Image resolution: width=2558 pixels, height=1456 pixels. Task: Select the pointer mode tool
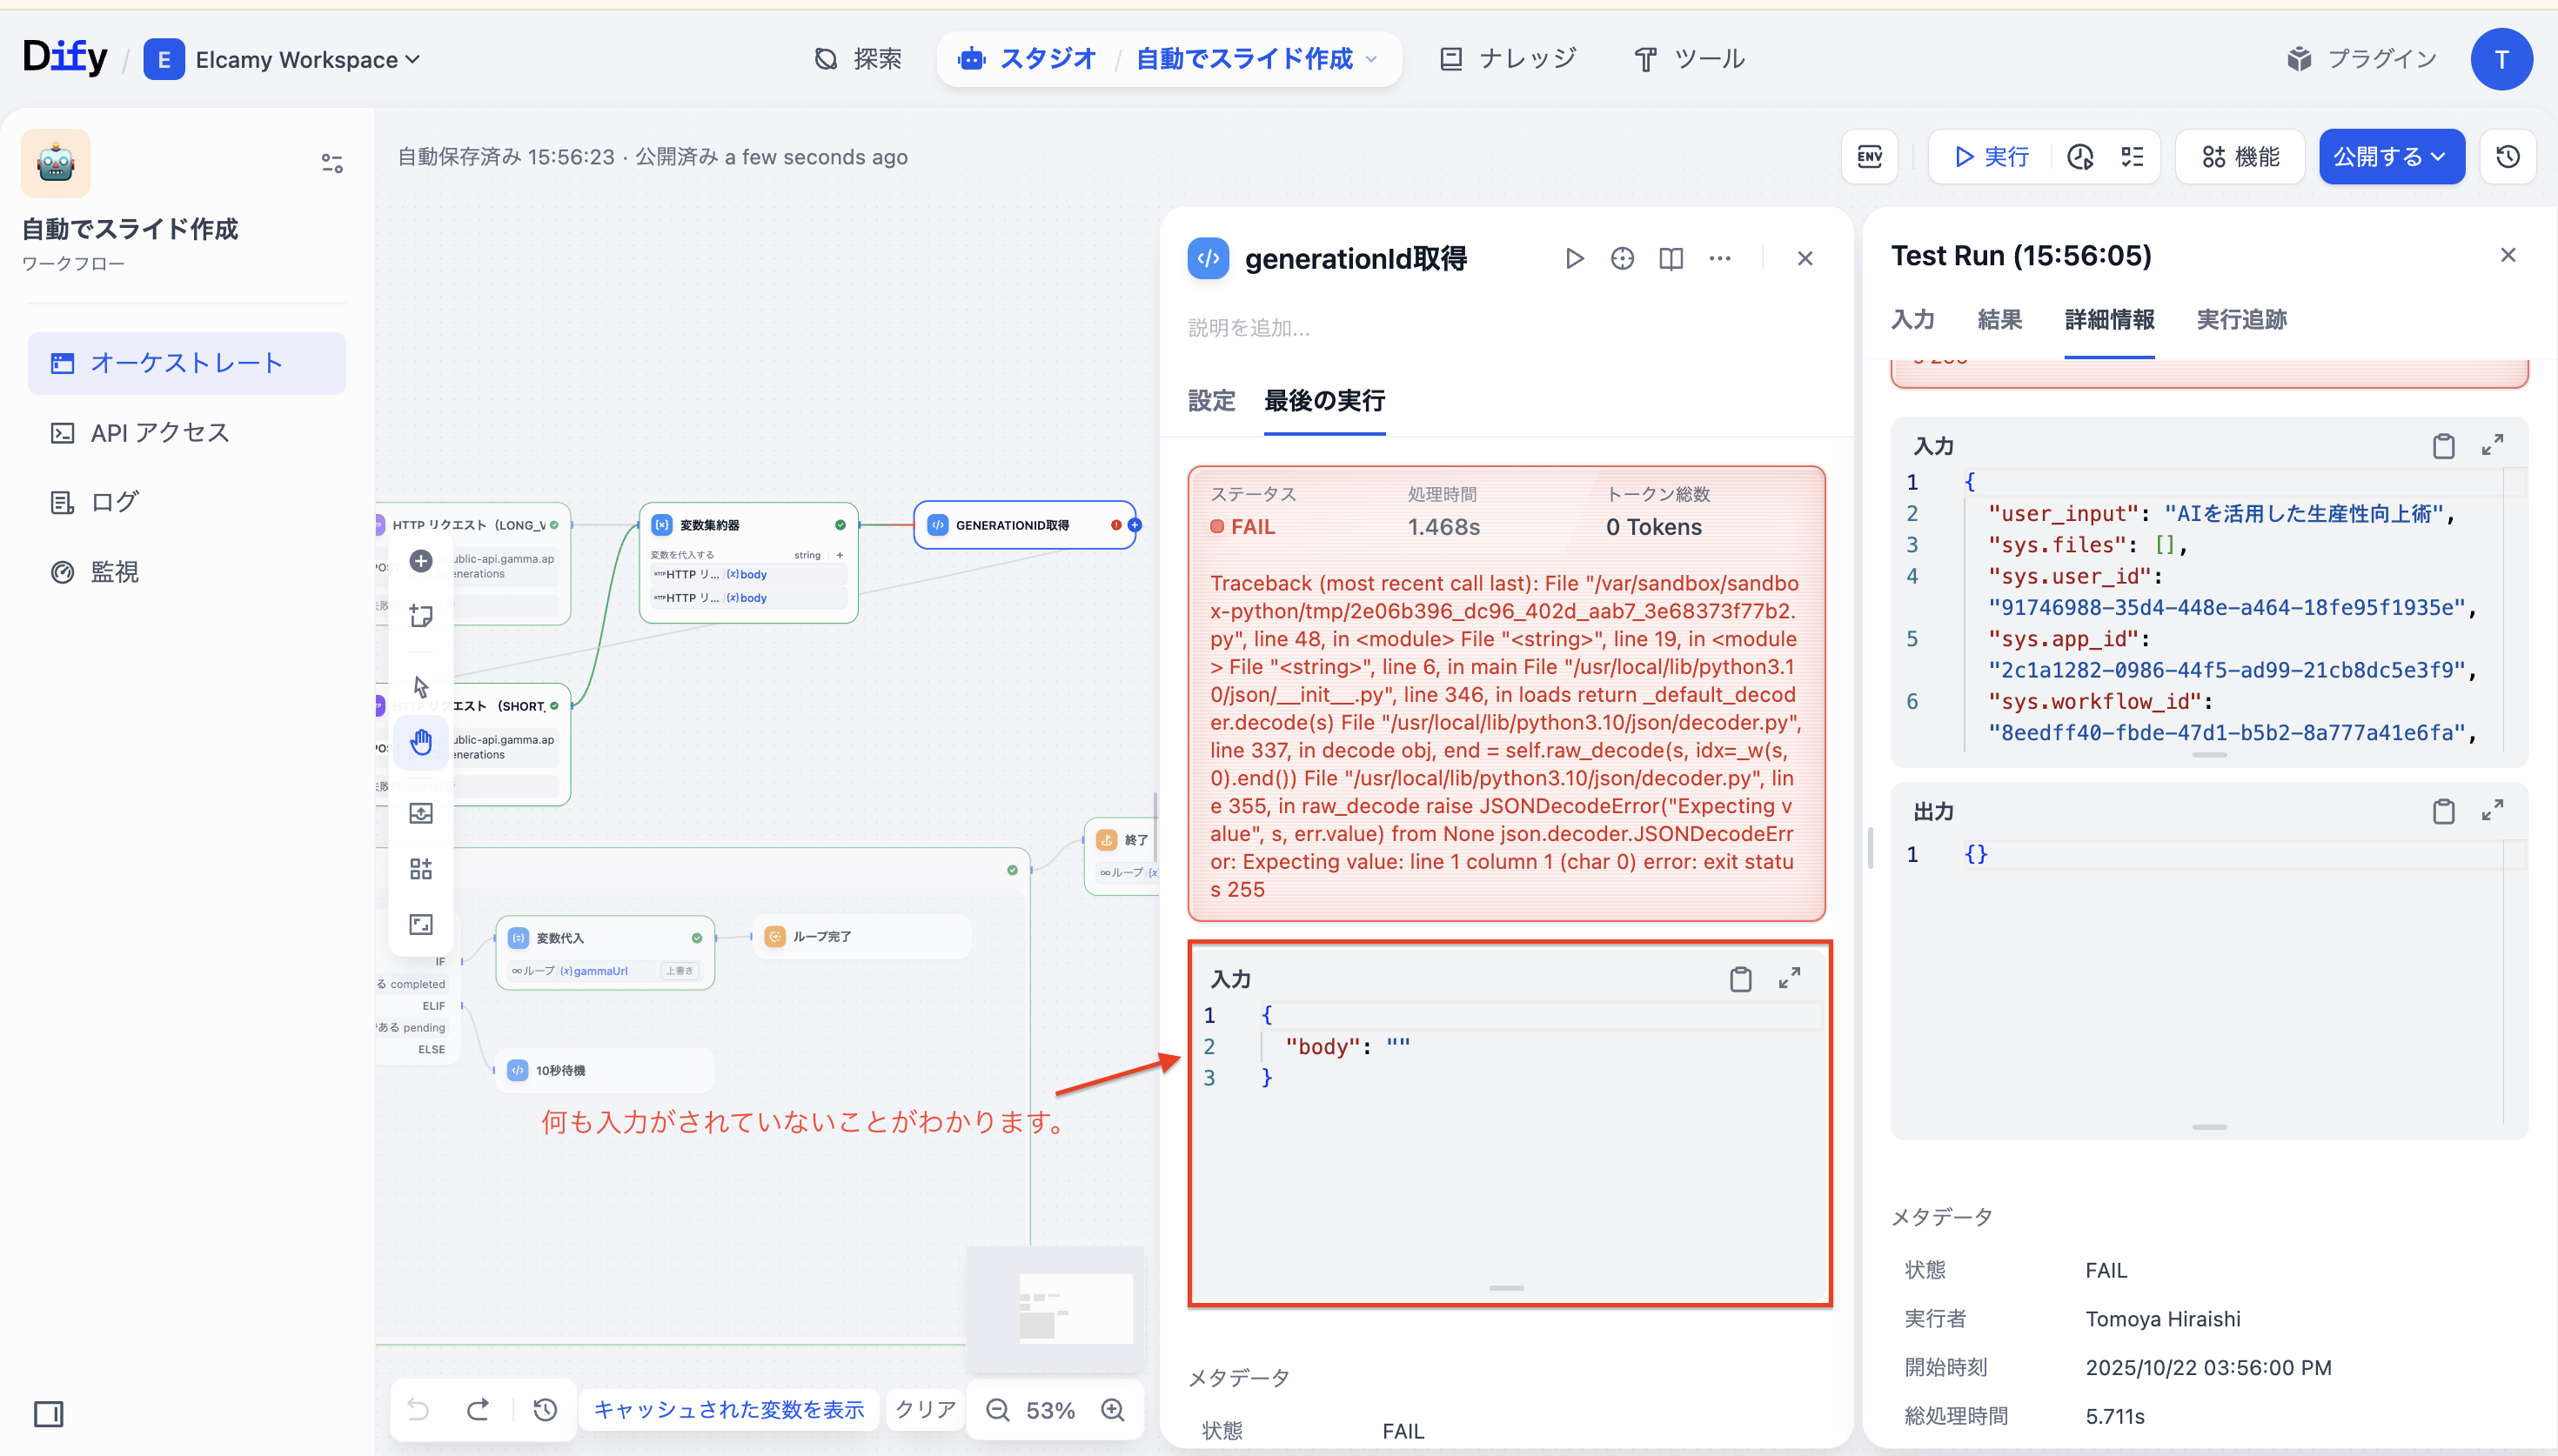point(421,687)
